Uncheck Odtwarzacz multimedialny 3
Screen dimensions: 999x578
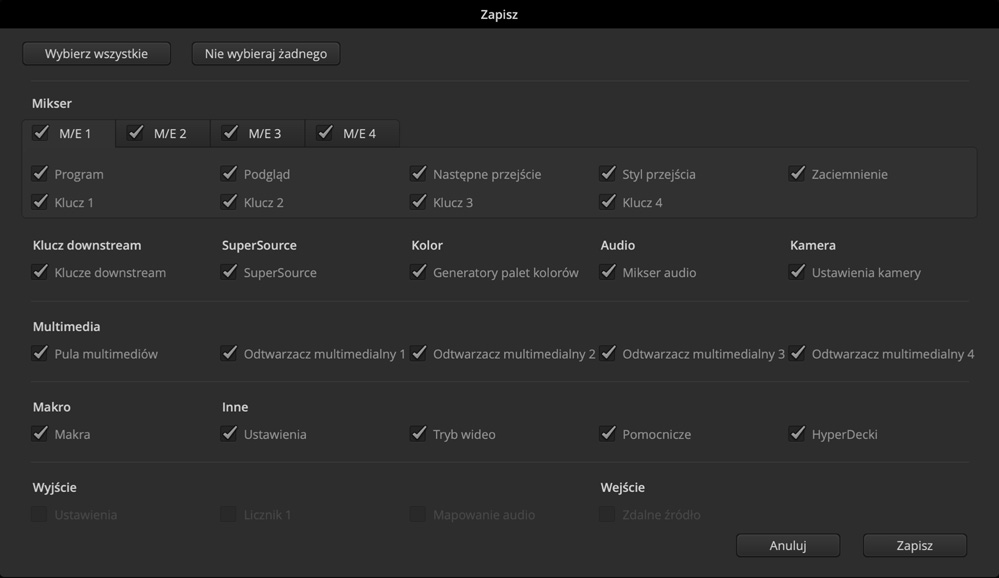[x=607, y=353]
